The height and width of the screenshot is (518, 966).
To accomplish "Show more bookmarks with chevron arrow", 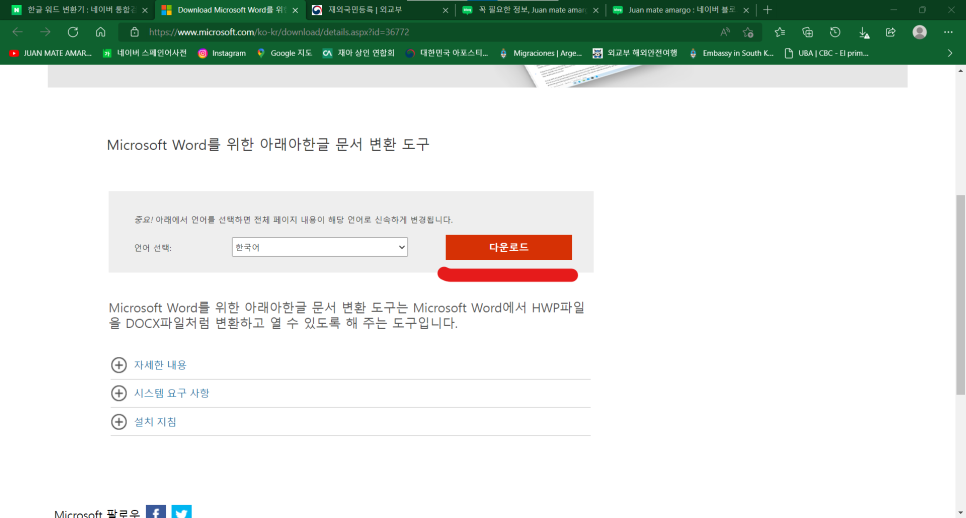I will (950, 53).
